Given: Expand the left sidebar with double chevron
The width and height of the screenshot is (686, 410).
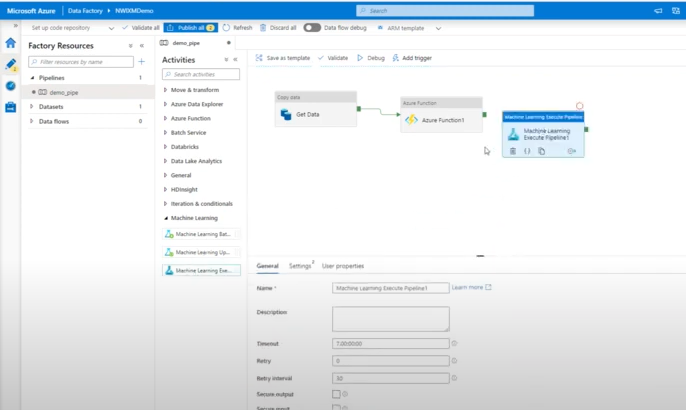Looking at the screenshot, I should click(15, 26).
